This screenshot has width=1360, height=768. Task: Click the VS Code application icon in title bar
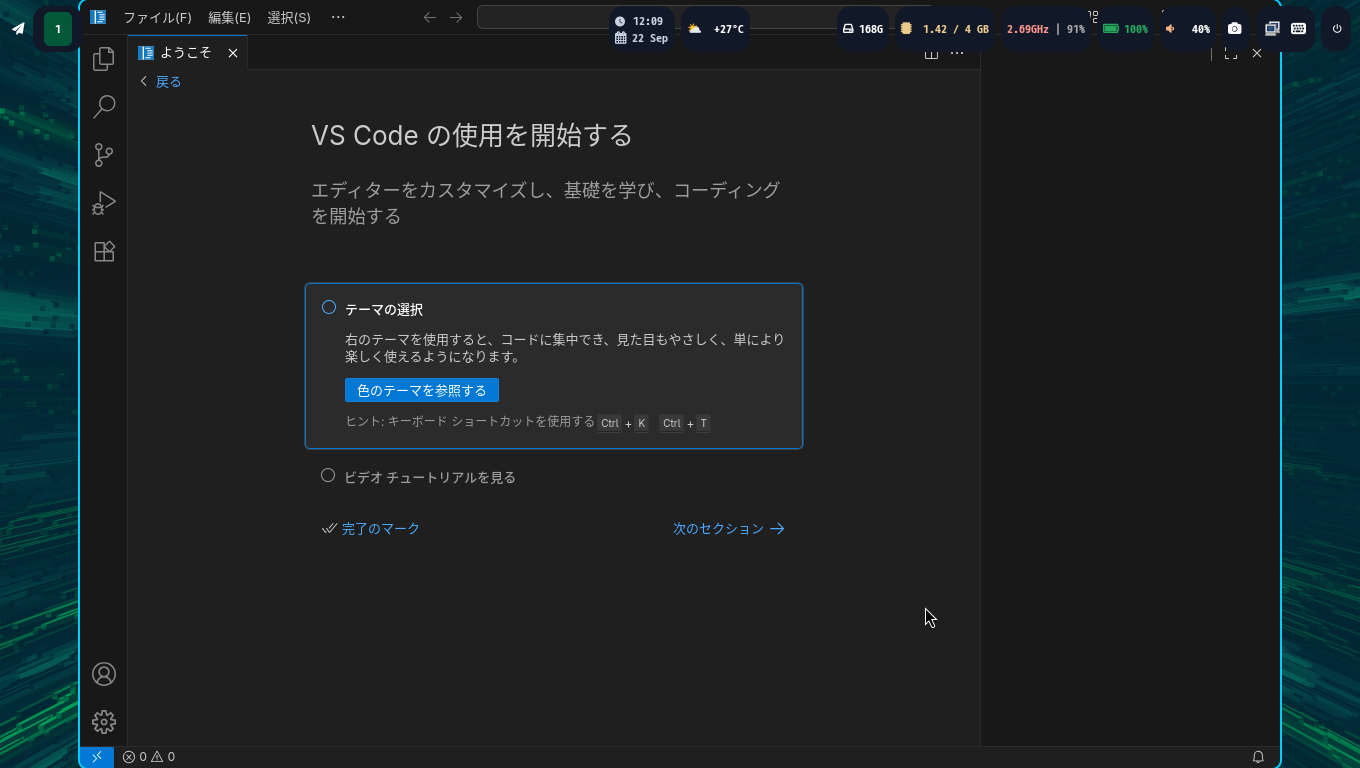click(98, 17)
